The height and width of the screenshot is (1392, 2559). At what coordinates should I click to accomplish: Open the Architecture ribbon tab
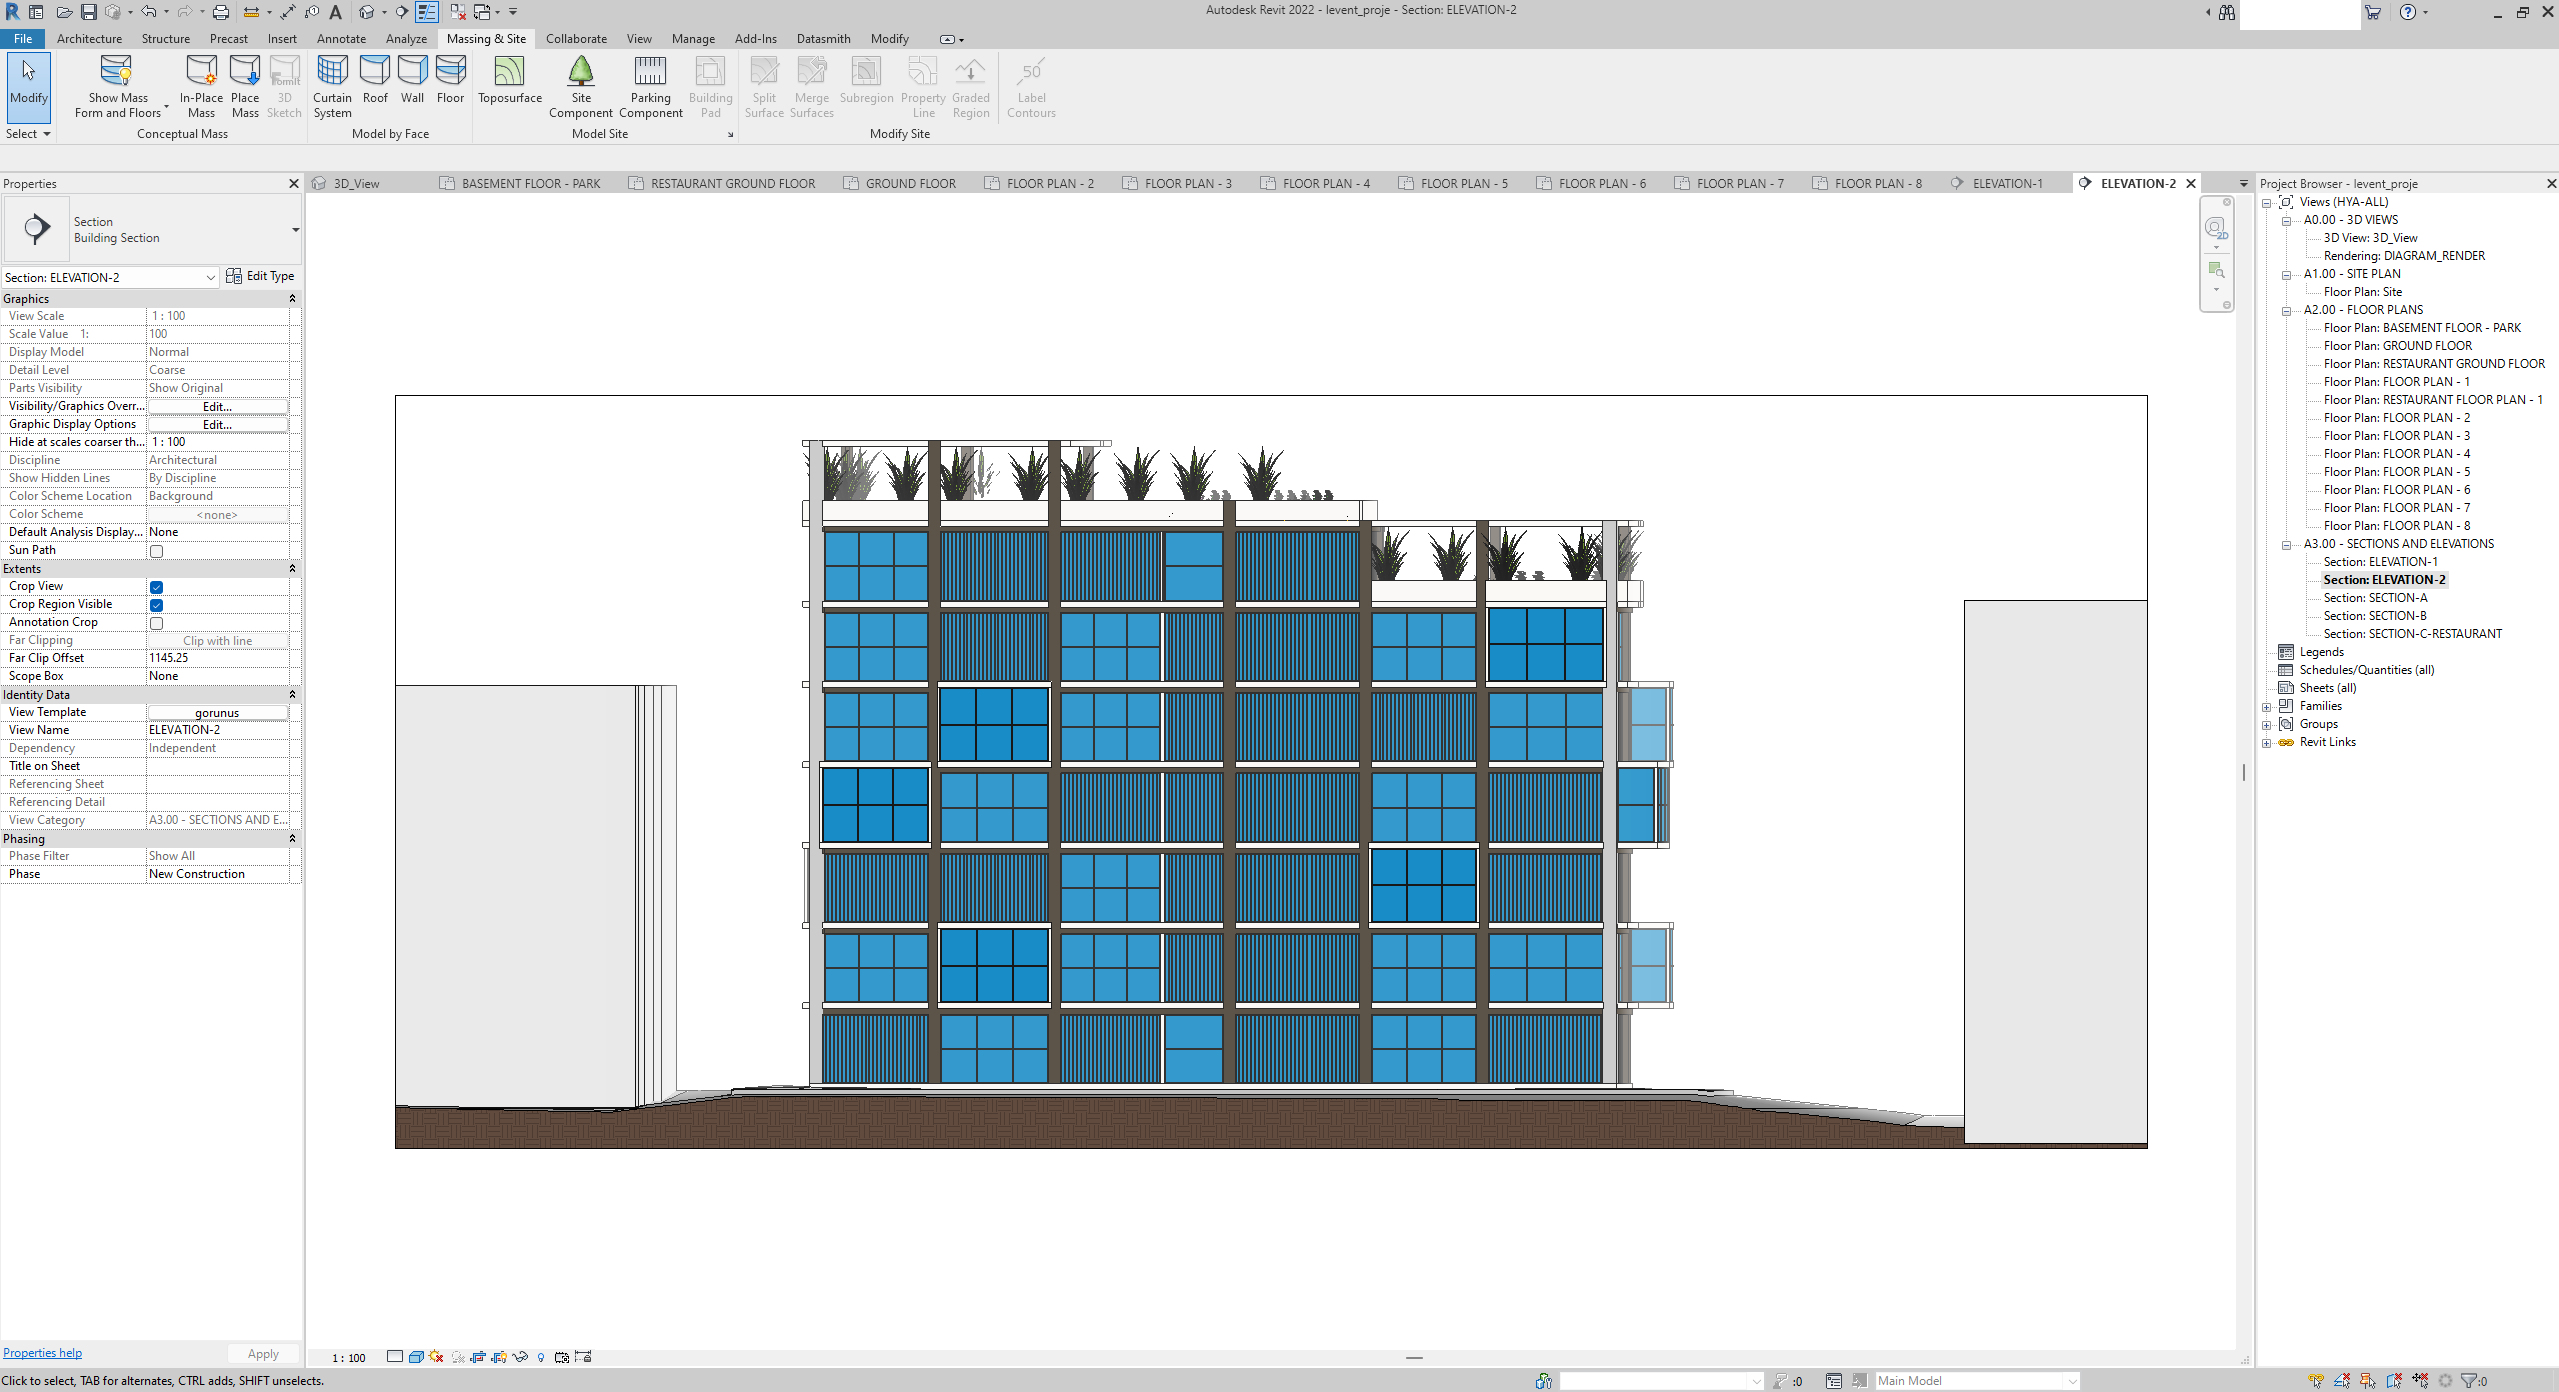click(89, 39)
